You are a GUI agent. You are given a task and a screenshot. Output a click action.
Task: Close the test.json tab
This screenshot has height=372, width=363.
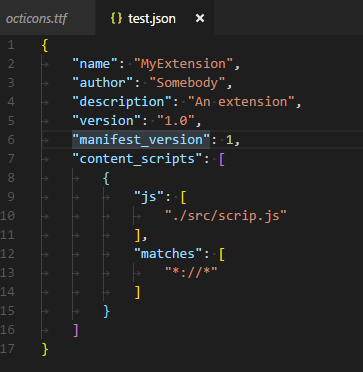(200, 18)
